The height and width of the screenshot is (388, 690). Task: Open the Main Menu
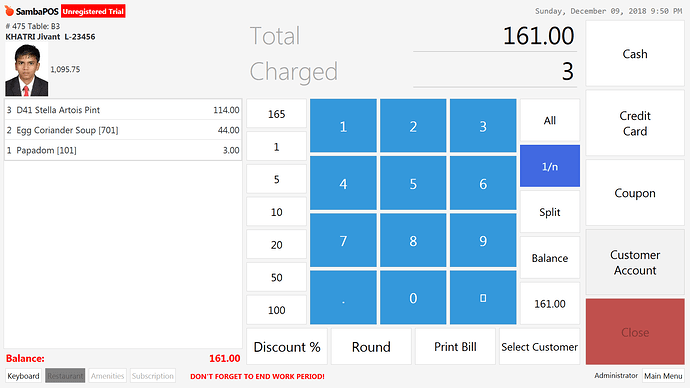[663, 376]
